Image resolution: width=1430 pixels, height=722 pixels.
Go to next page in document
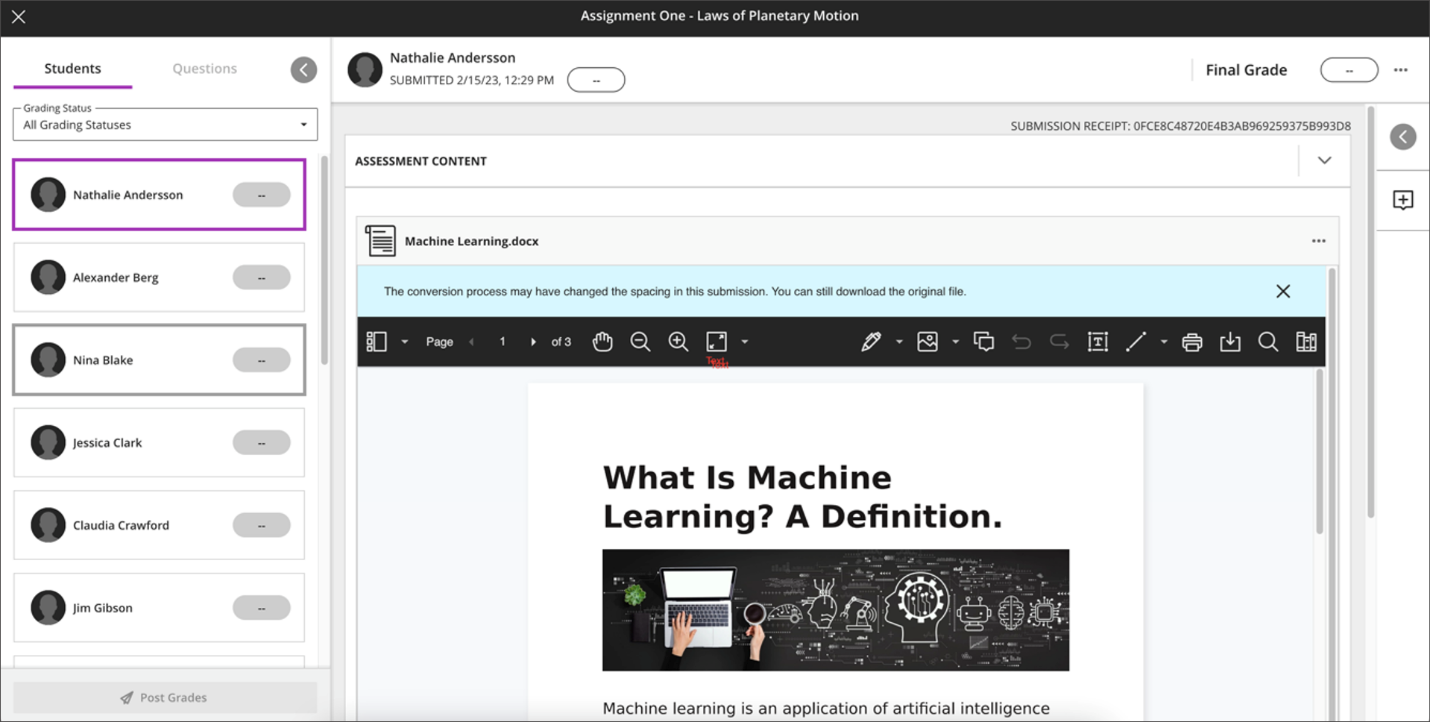coord(534,342)
